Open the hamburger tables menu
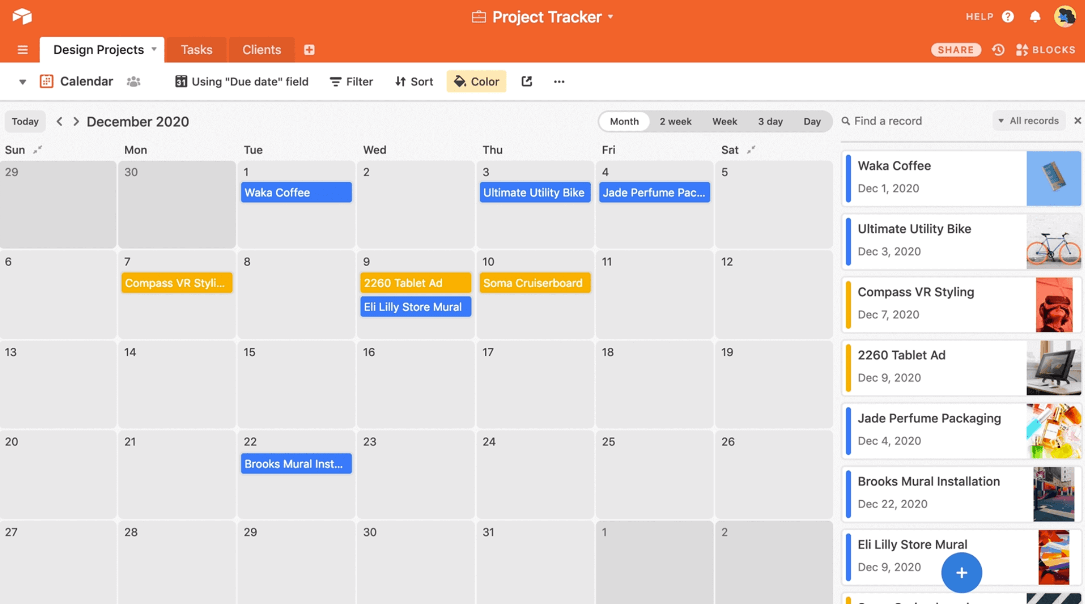The width and height of the screenshot is (1085, 604). tap(23, 50)
